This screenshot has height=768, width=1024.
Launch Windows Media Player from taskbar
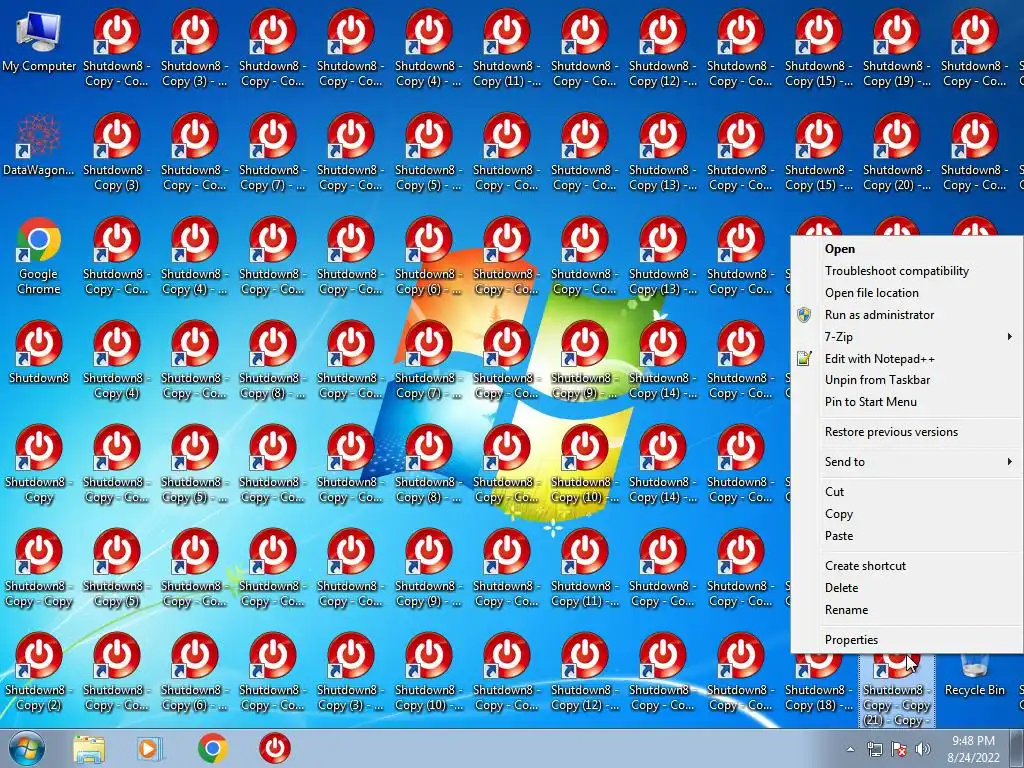[x=150, y=748]
